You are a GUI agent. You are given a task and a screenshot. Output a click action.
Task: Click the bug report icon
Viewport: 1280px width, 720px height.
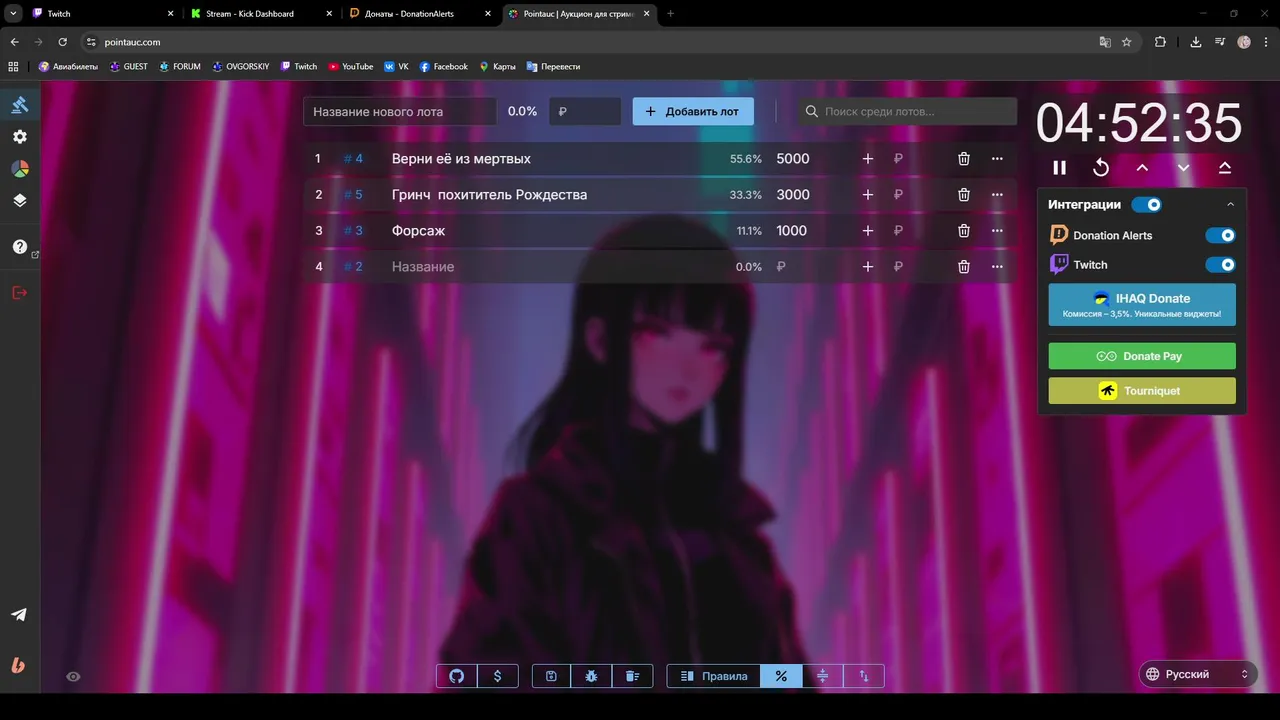click(591, 676)
